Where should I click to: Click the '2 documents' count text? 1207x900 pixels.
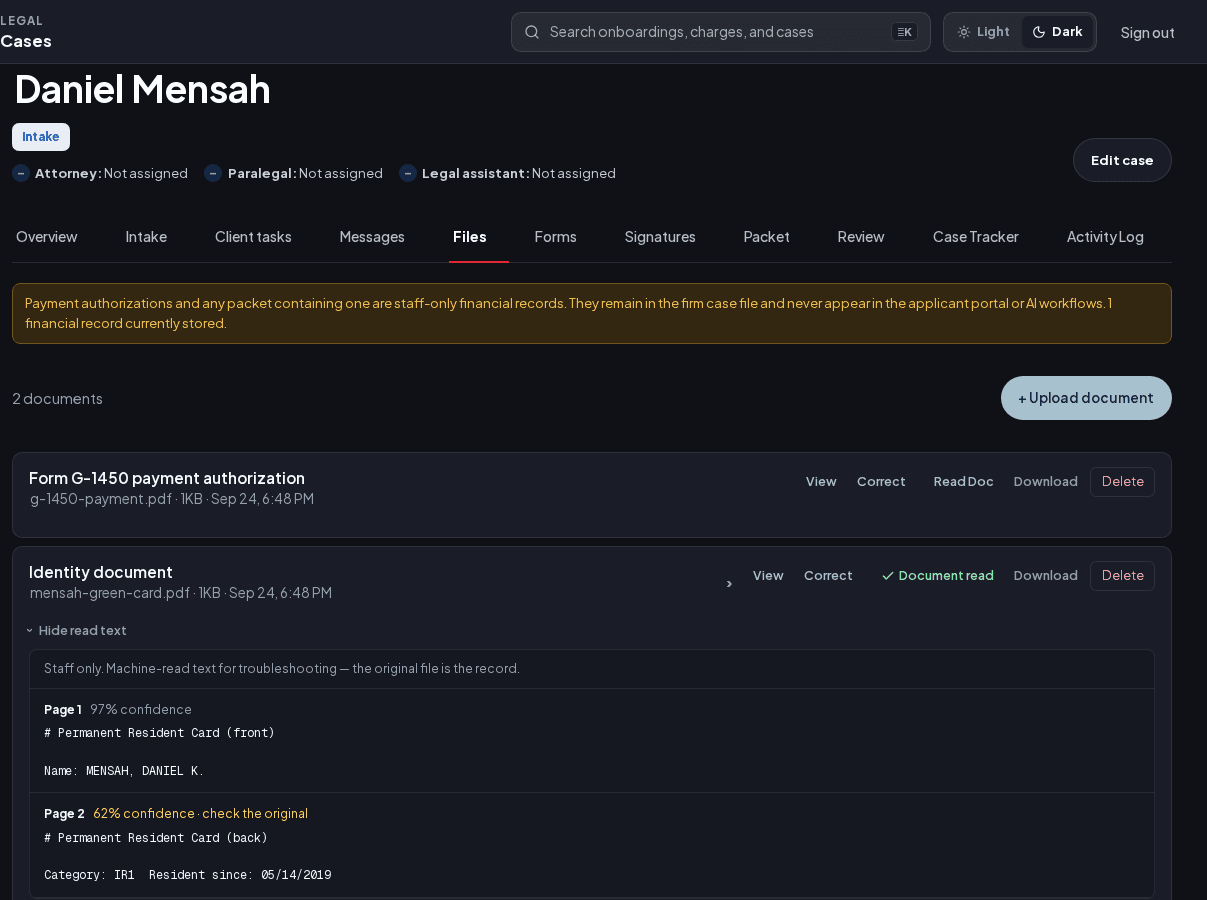tap(57, 398)
